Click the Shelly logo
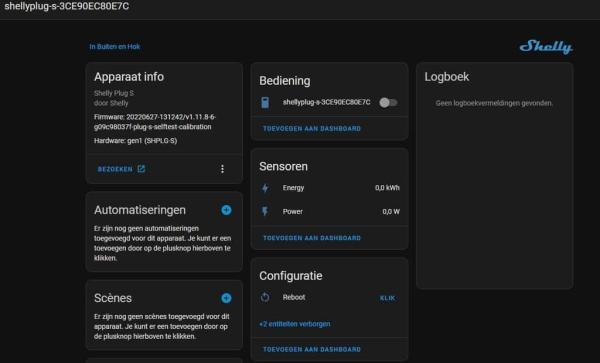600x363 pixels. click(546, 47)
